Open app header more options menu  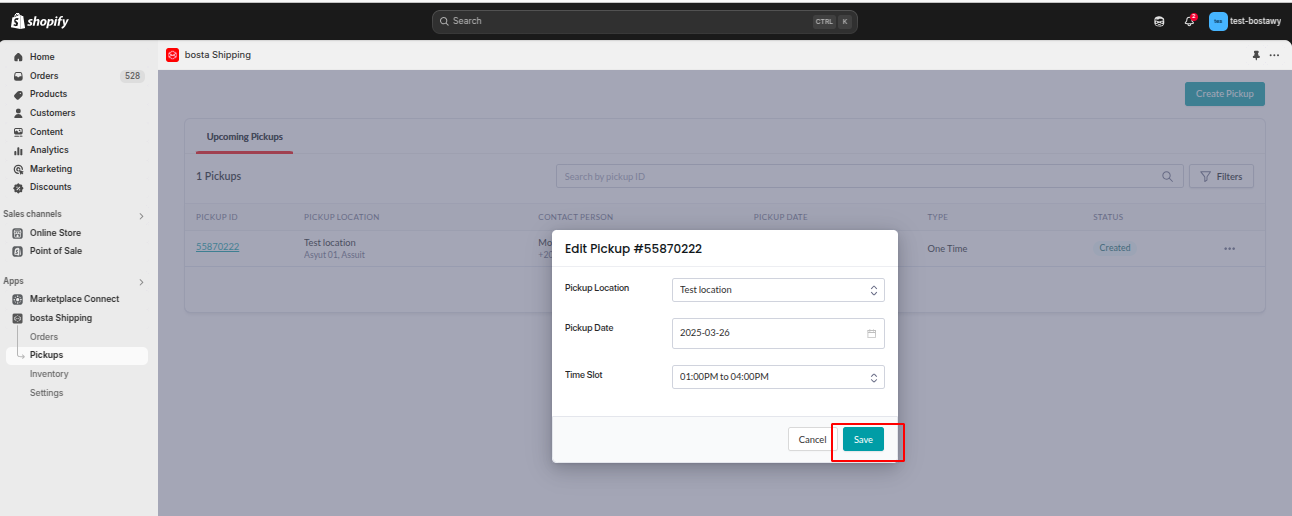coord(1274,55)
